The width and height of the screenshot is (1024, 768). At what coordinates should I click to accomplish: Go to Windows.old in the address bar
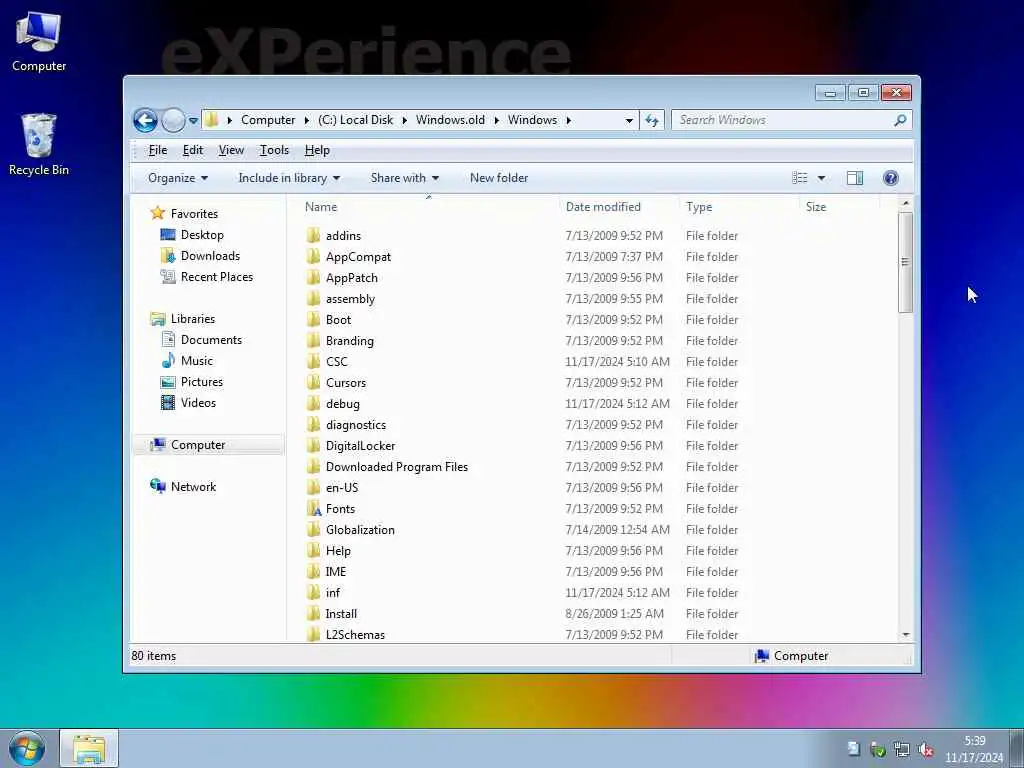tap(450, 120)
